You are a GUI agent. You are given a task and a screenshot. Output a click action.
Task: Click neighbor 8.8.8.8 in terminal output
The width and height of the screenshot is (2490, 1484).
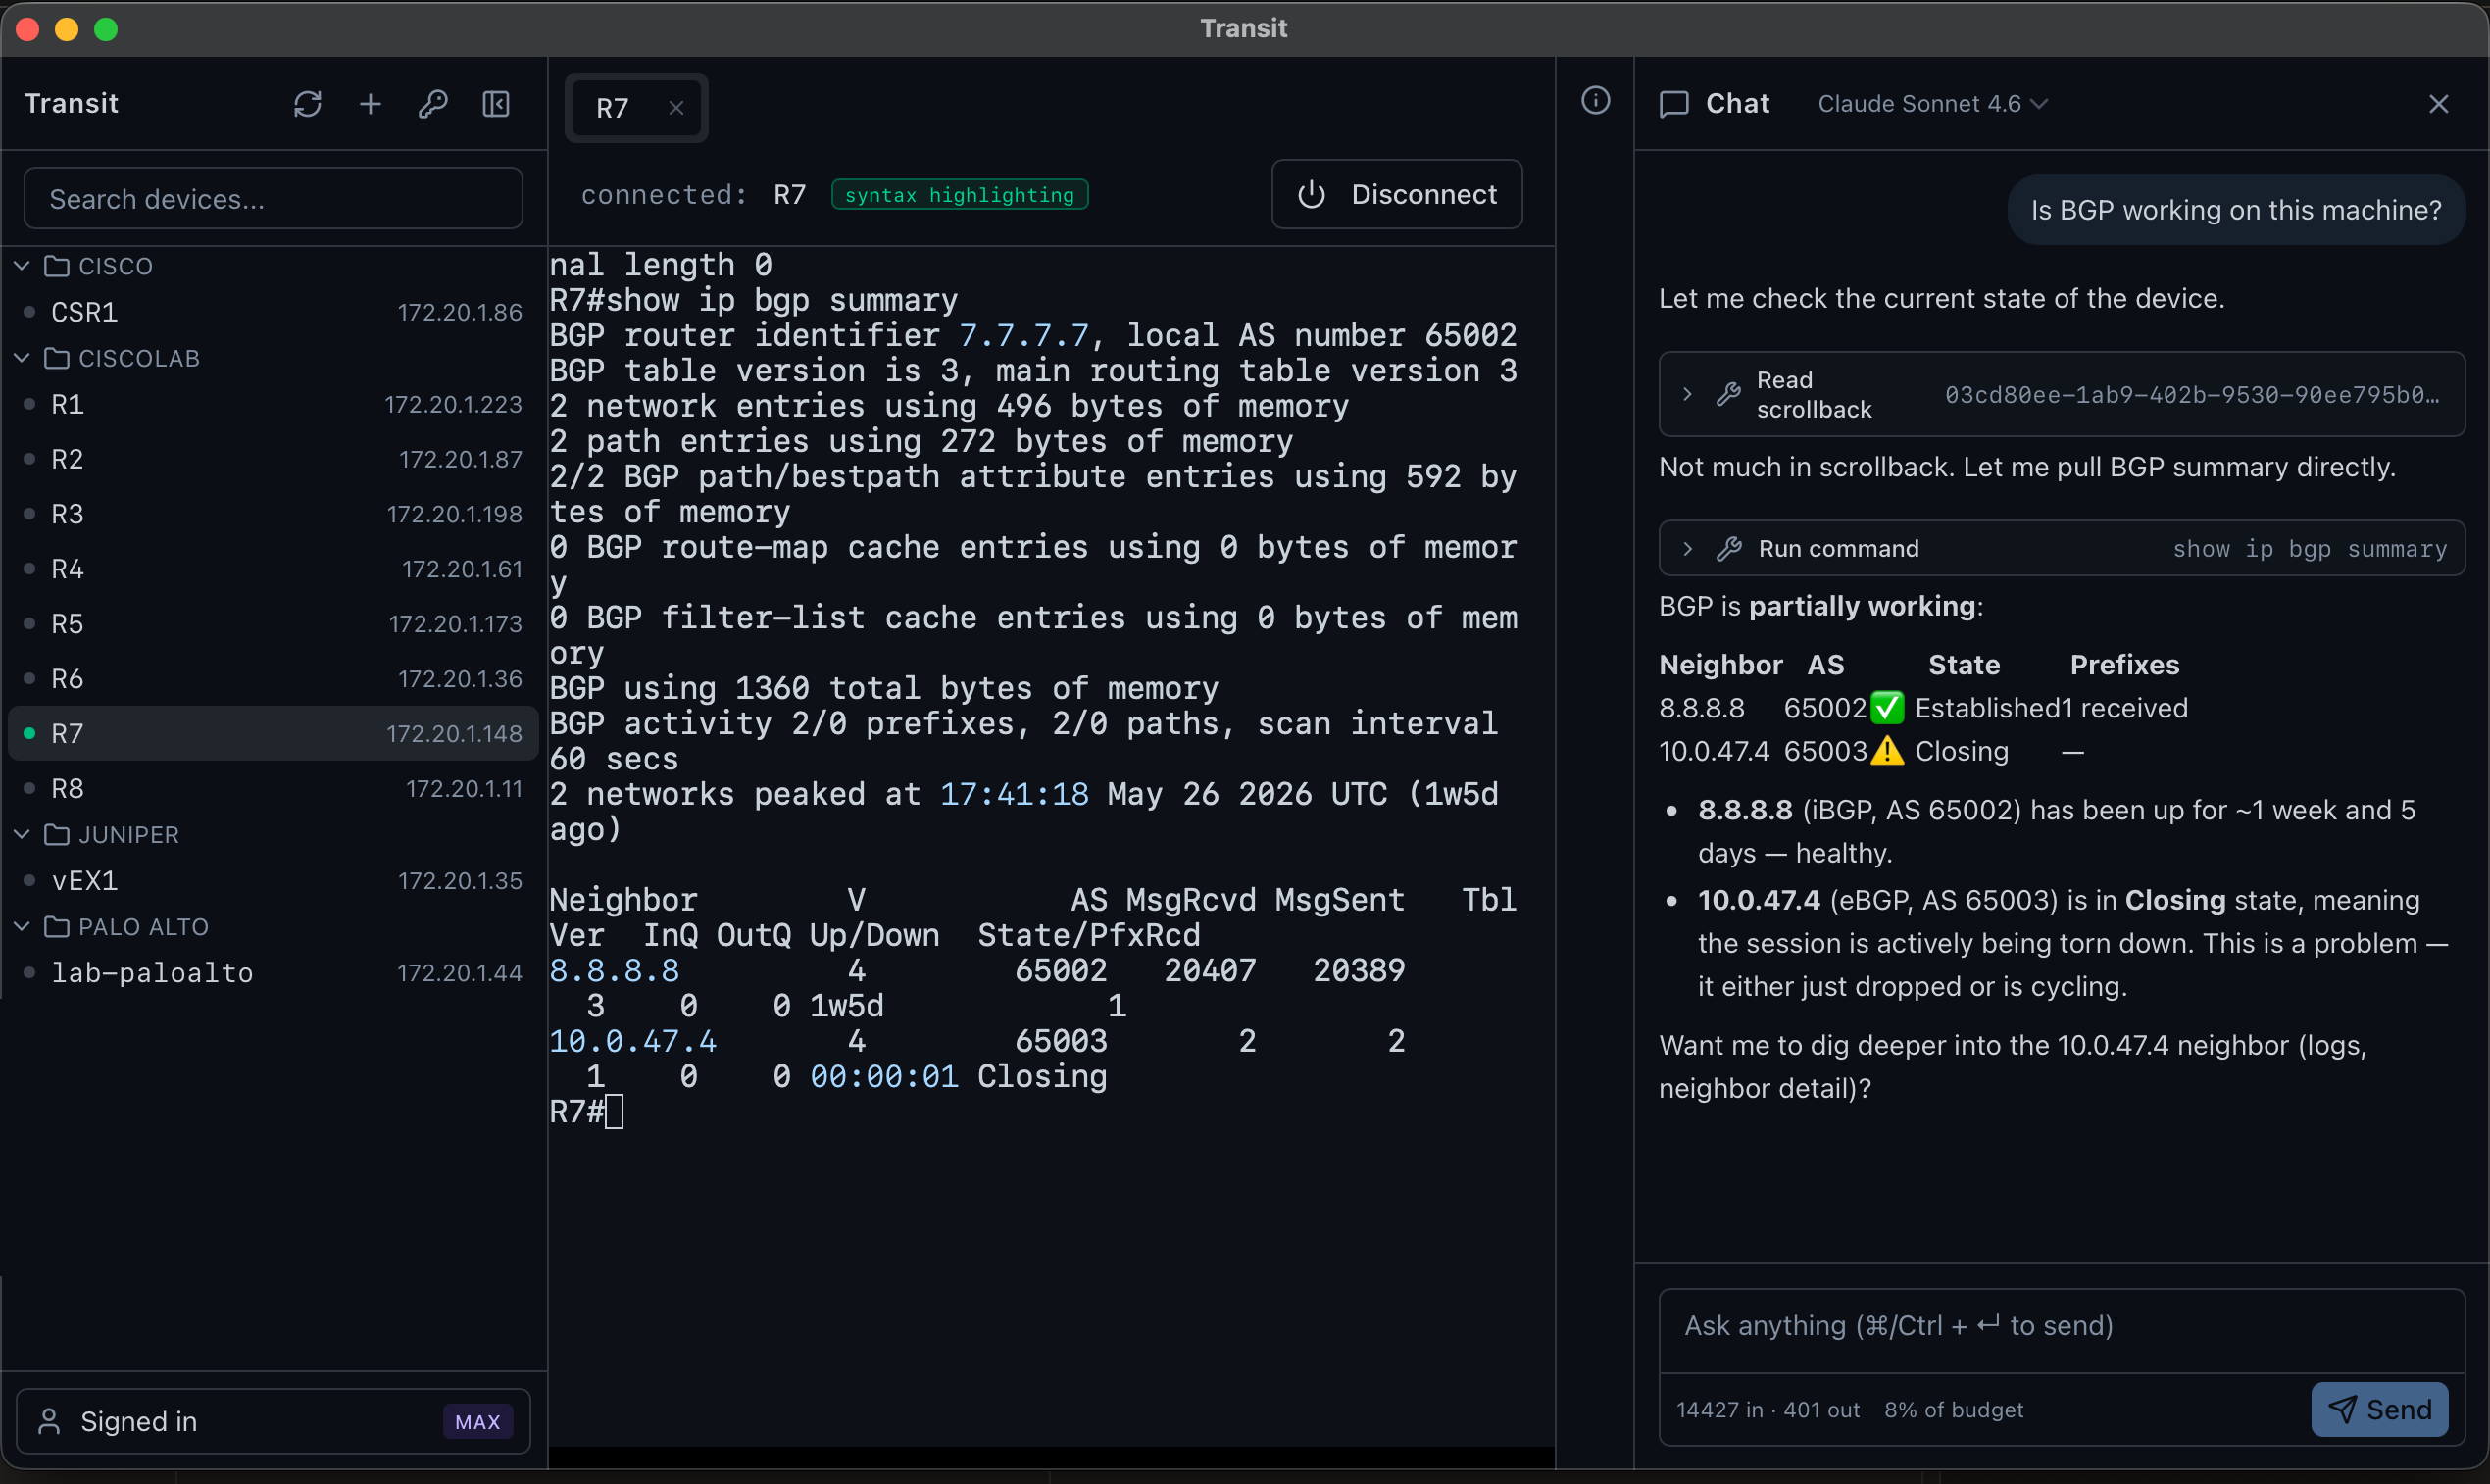pyautogui.click(x=614, y=970)
